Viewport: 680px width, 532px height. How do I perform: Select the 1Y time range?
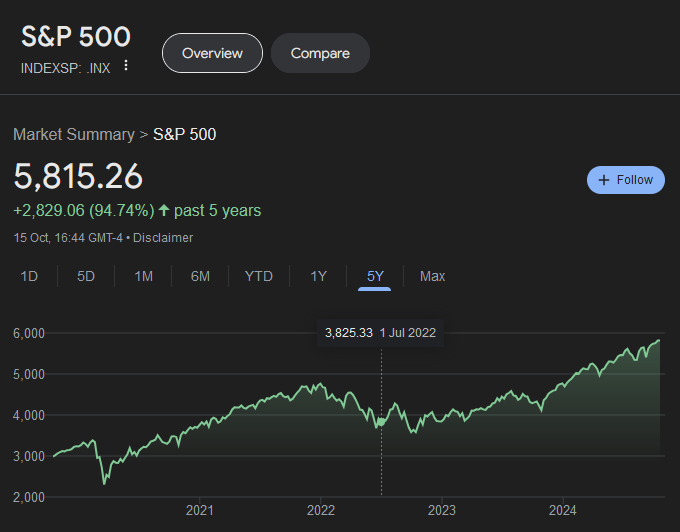tap(318, 276)
